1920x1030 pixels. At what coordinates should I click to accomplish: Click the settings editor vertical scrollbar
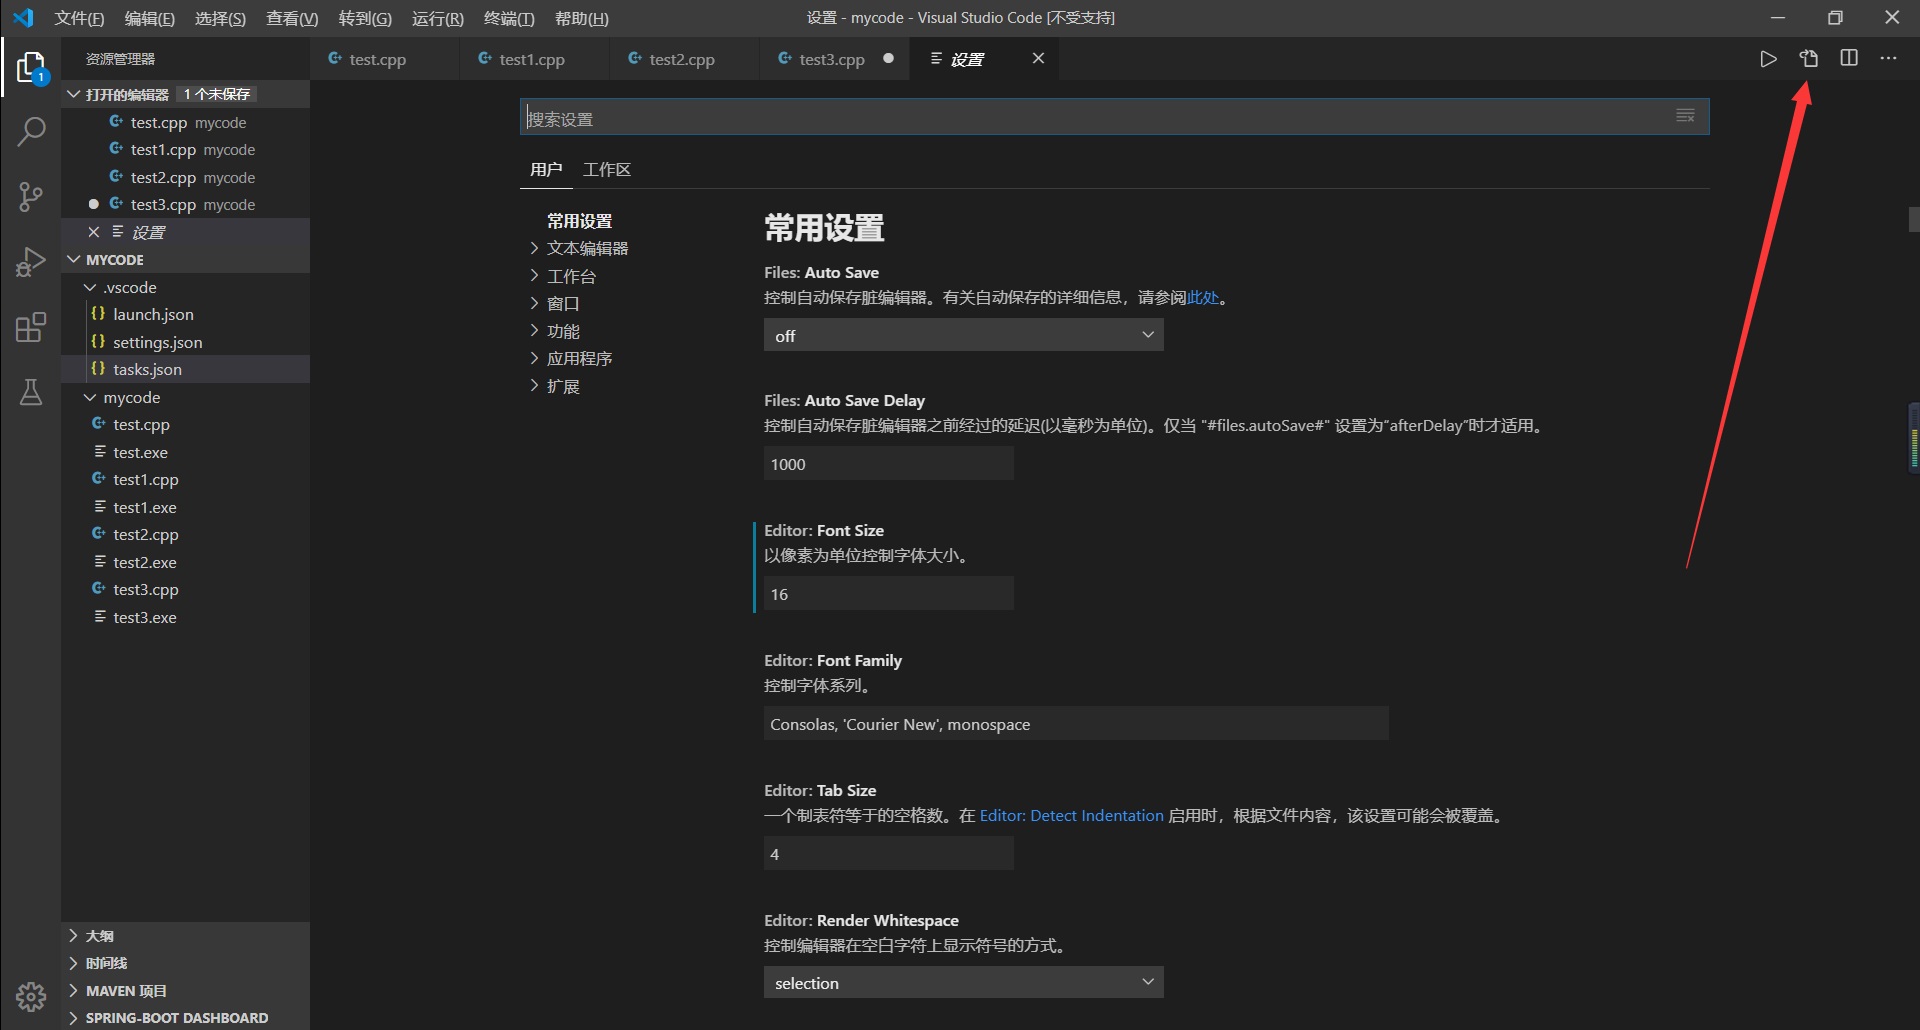[1914, 219]
